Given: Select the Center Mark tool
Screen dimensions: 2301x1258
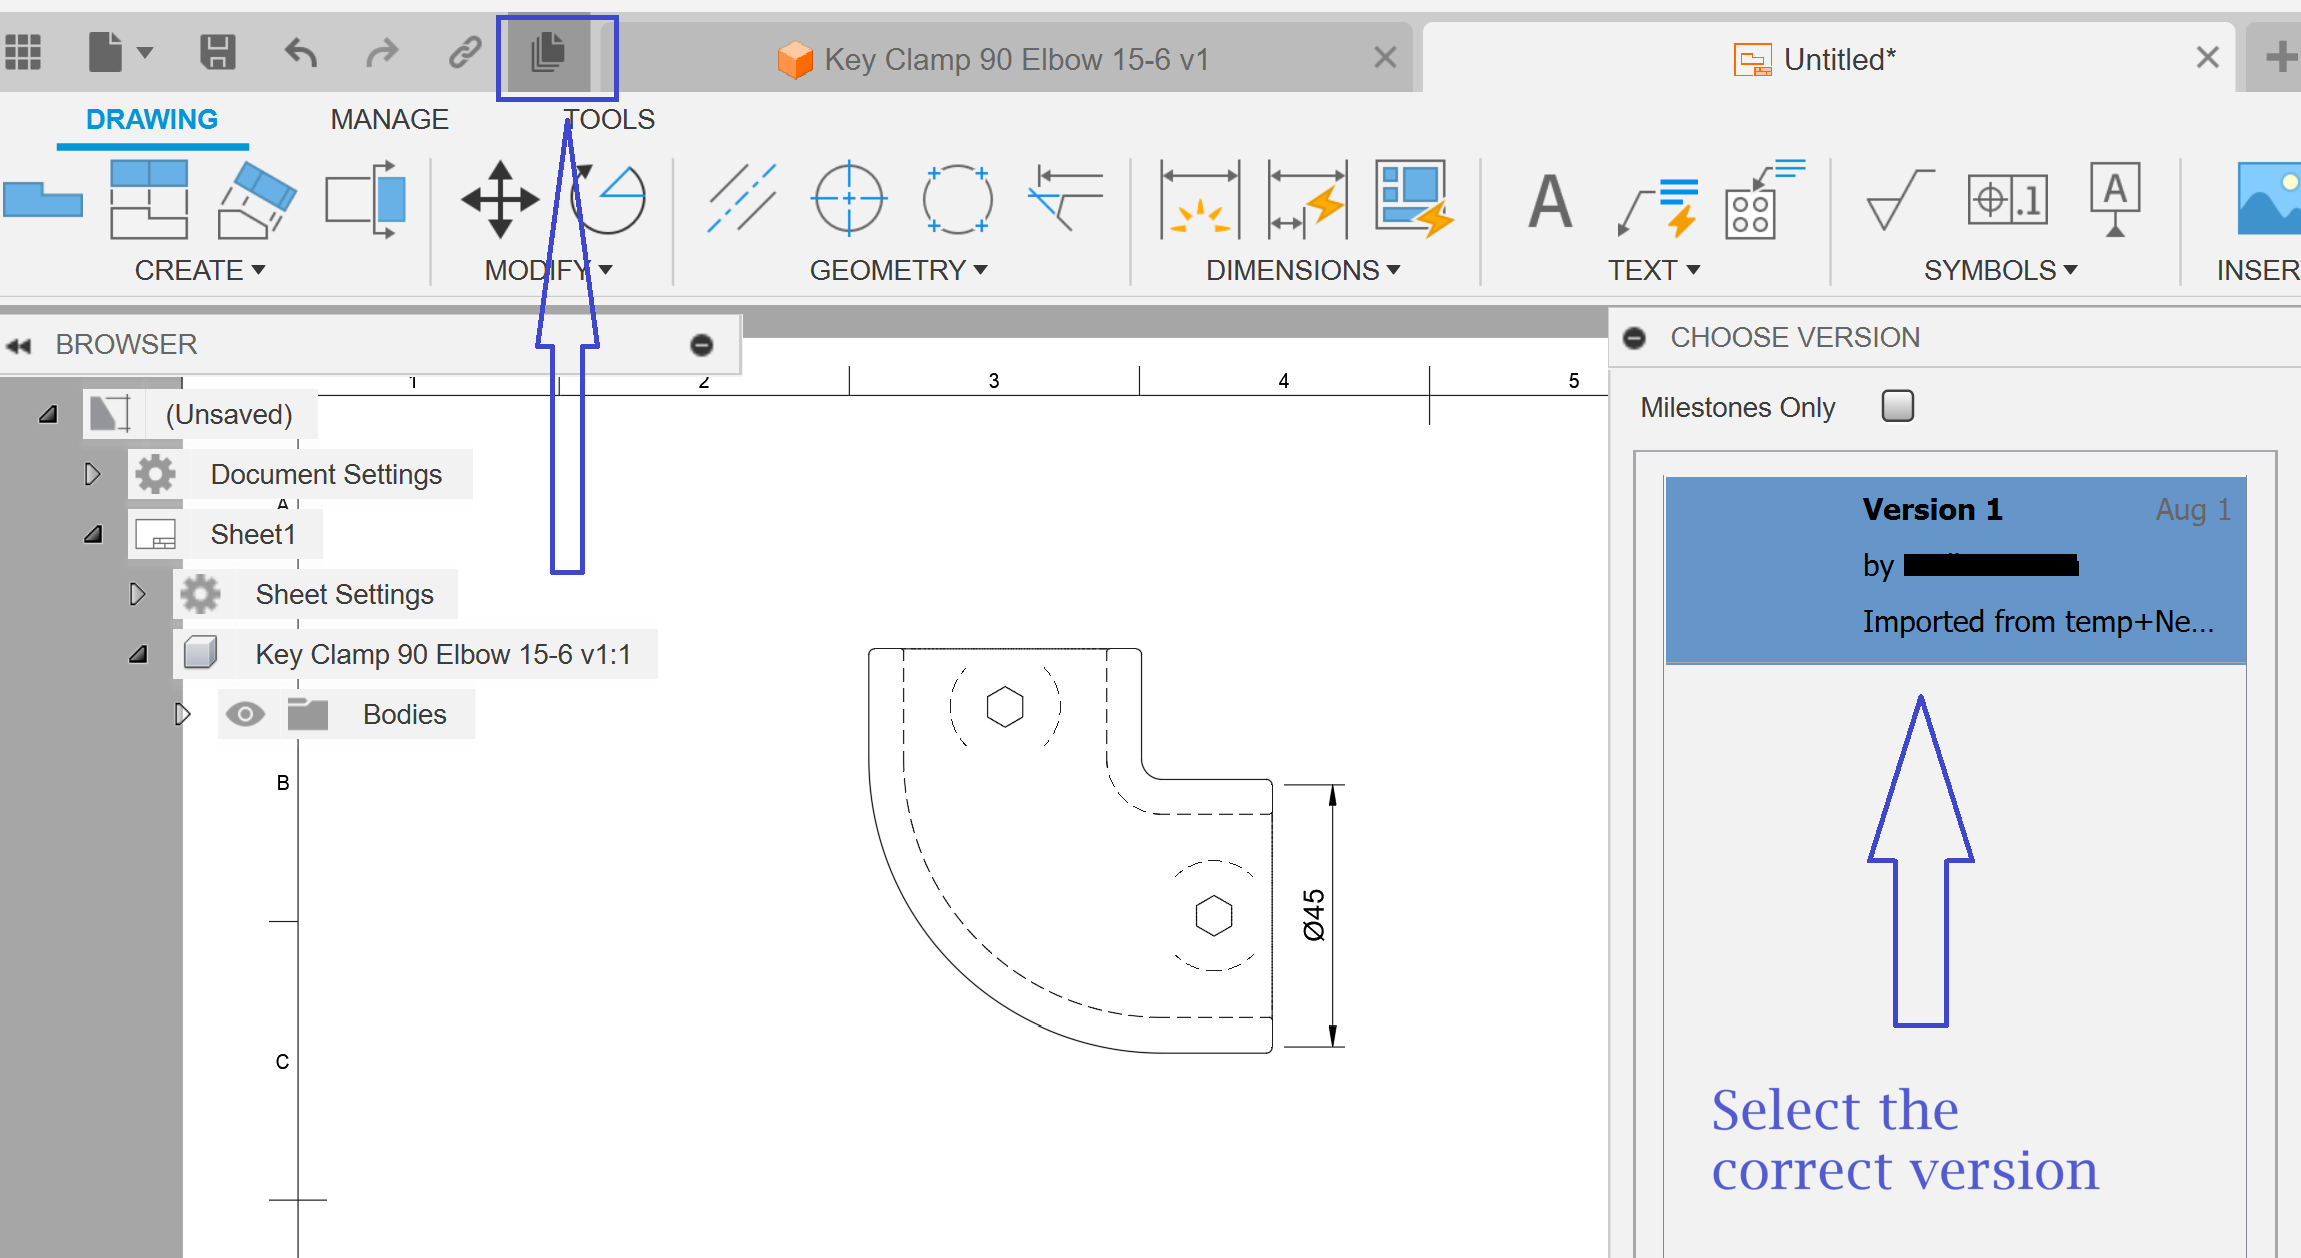Looking at the screenshot, I should (847, 199).
